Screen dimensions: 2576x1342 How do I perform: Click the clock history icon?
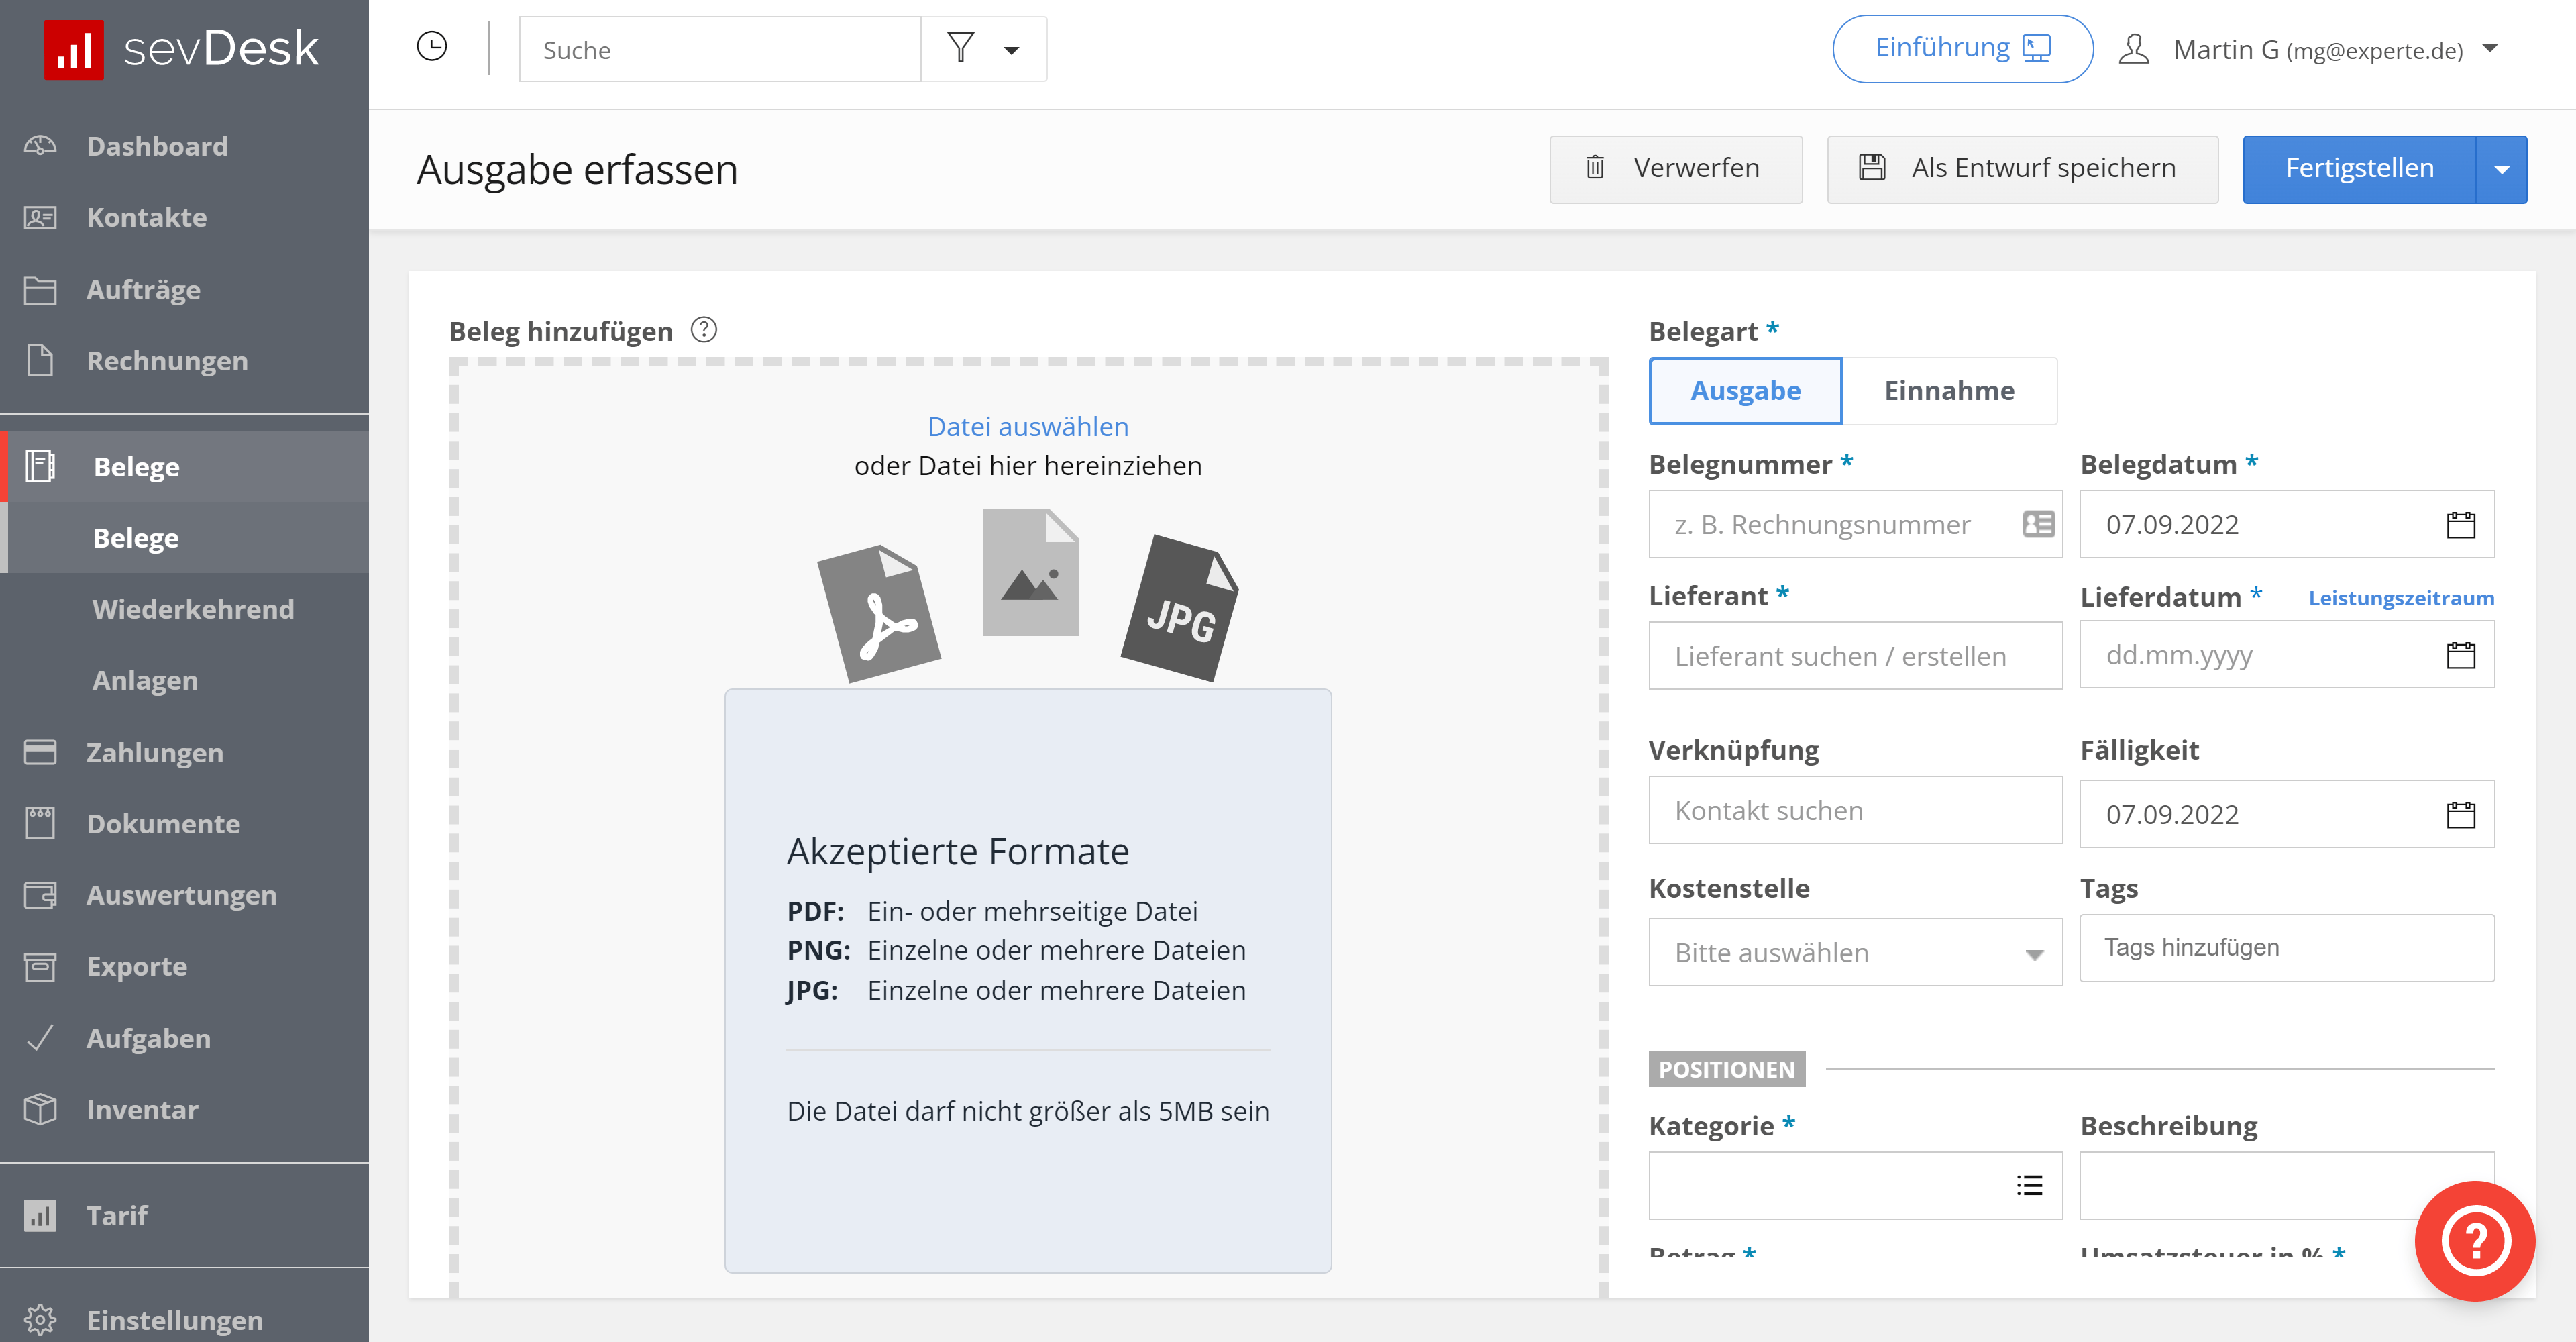coord(431,47)
